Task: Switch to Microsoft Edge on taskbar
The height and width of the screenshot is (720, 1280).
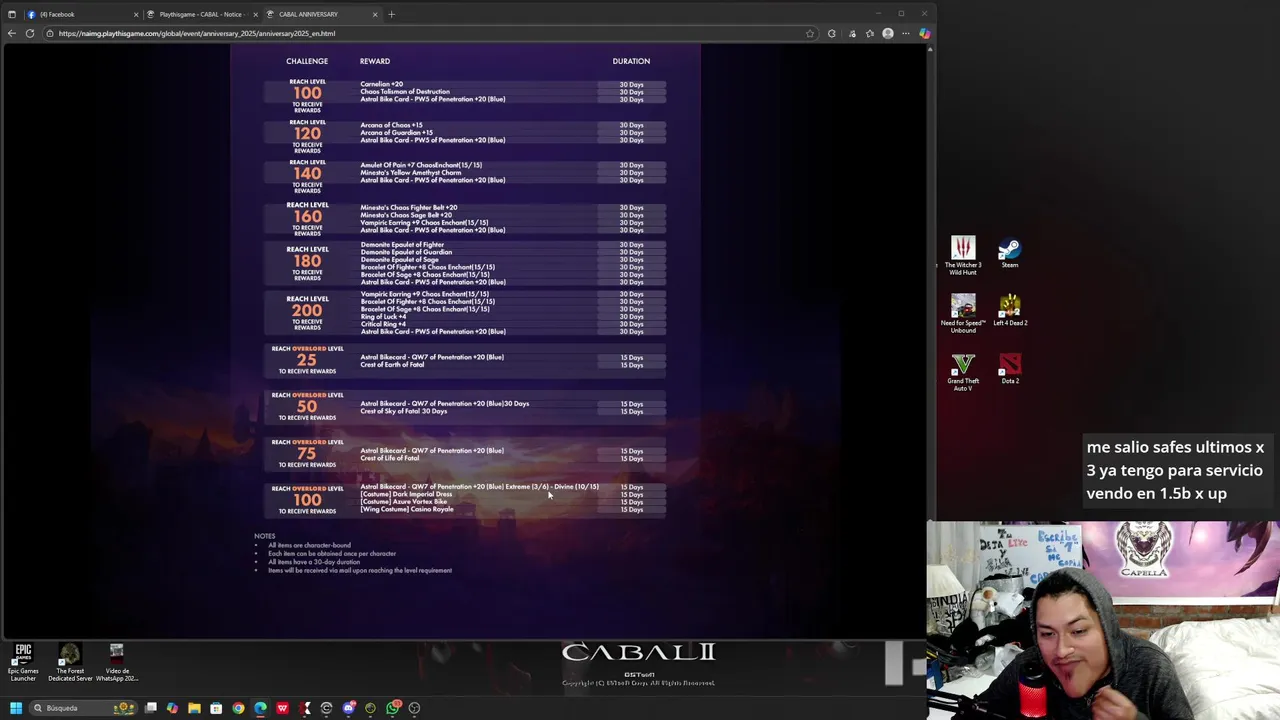Action: point(260,708)
